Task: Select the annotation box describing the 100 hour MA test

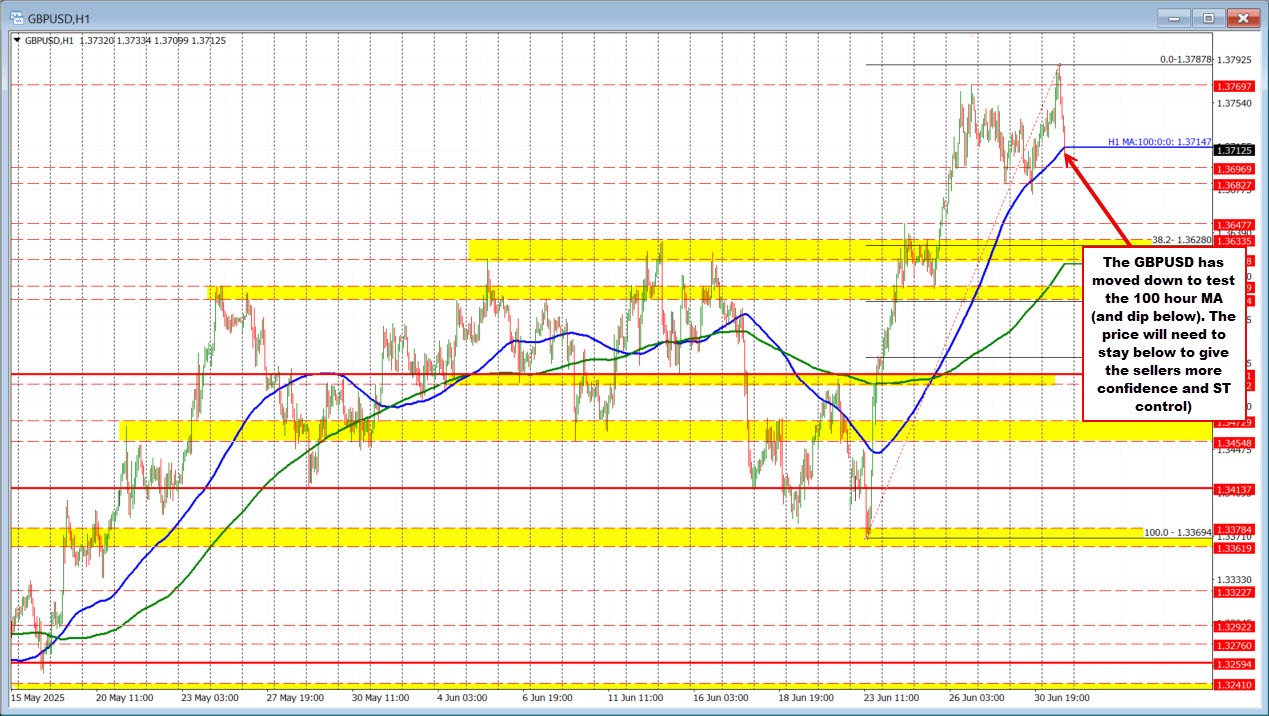Action: tap(1163, 335)
